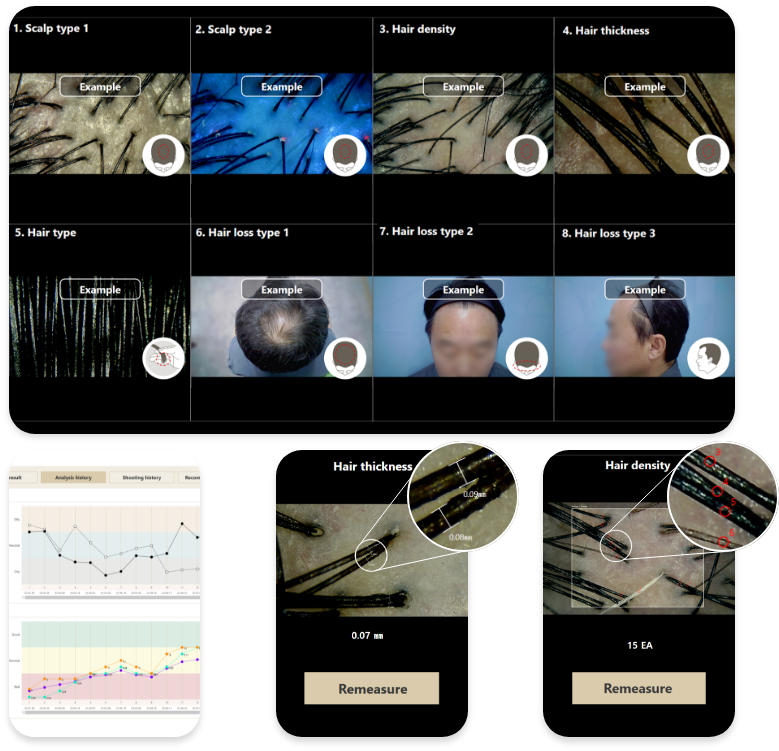Click Remeasure under Hair density
The width and height of the screenshot is (779, 751).
(x=638, y=688)
